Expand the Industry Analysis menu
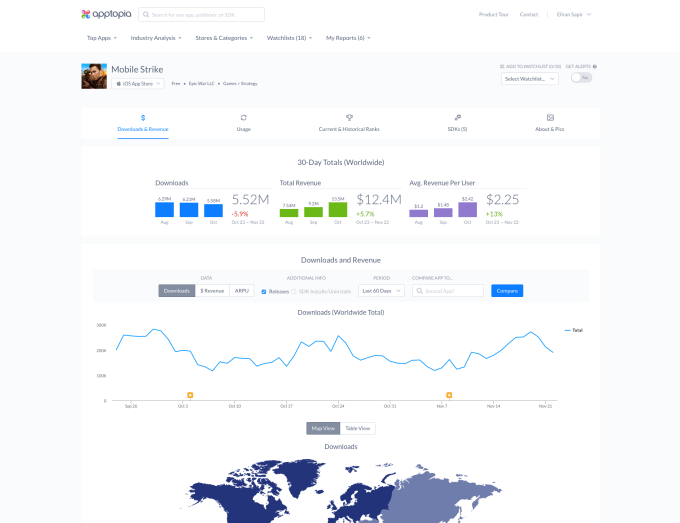The height and width of the screenshot is (523, 680). tap(156, 38)
